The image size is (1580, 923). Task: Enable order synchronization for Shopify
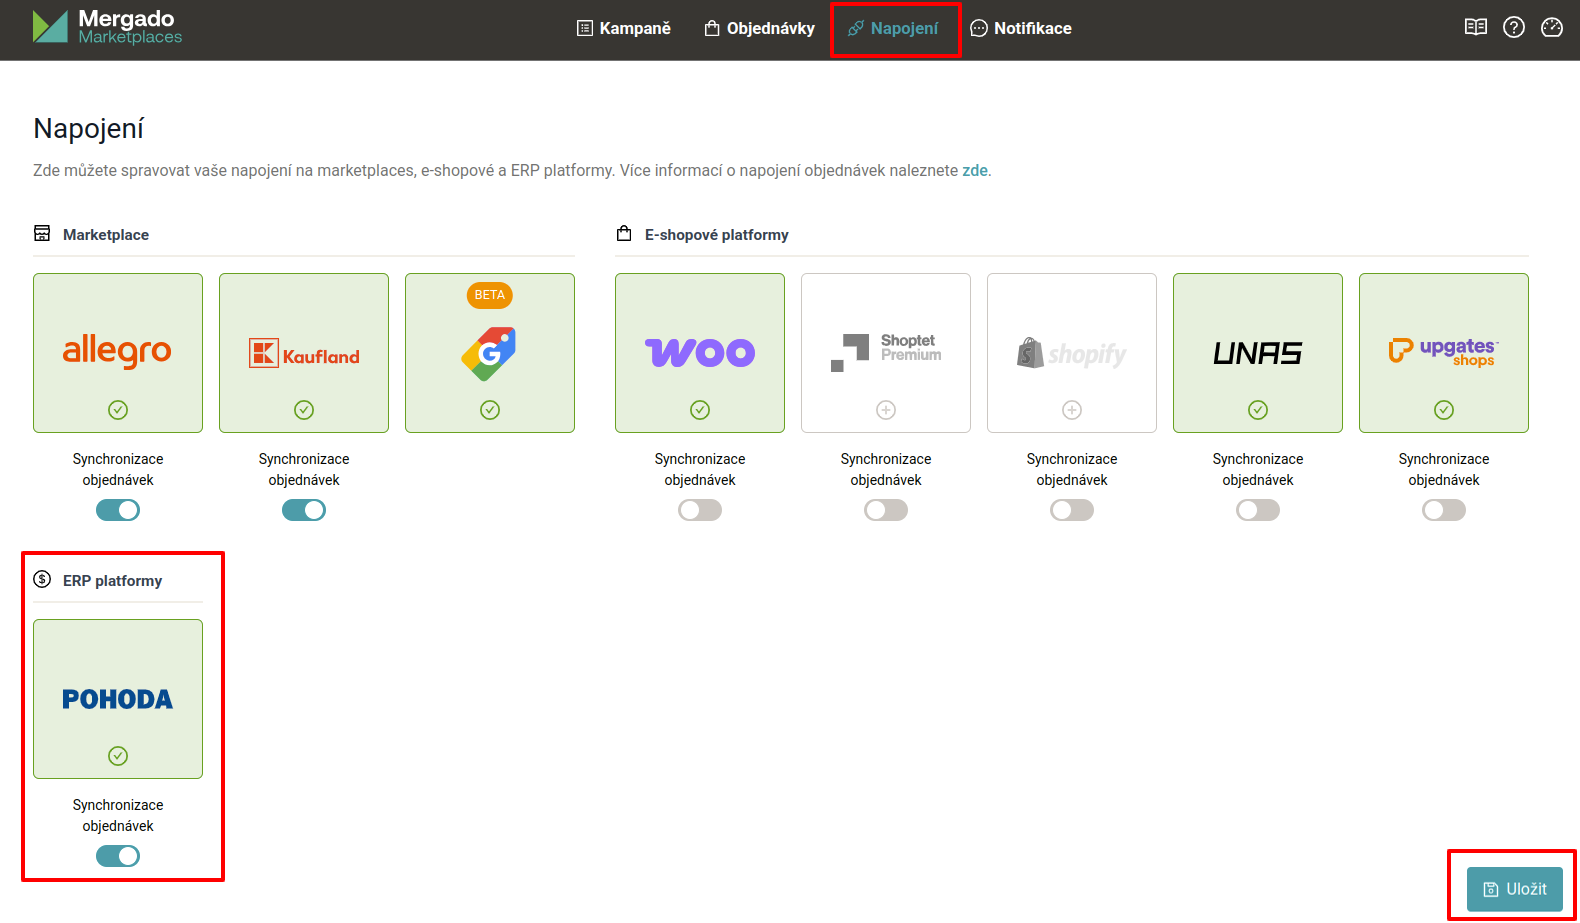(1072, 510)
